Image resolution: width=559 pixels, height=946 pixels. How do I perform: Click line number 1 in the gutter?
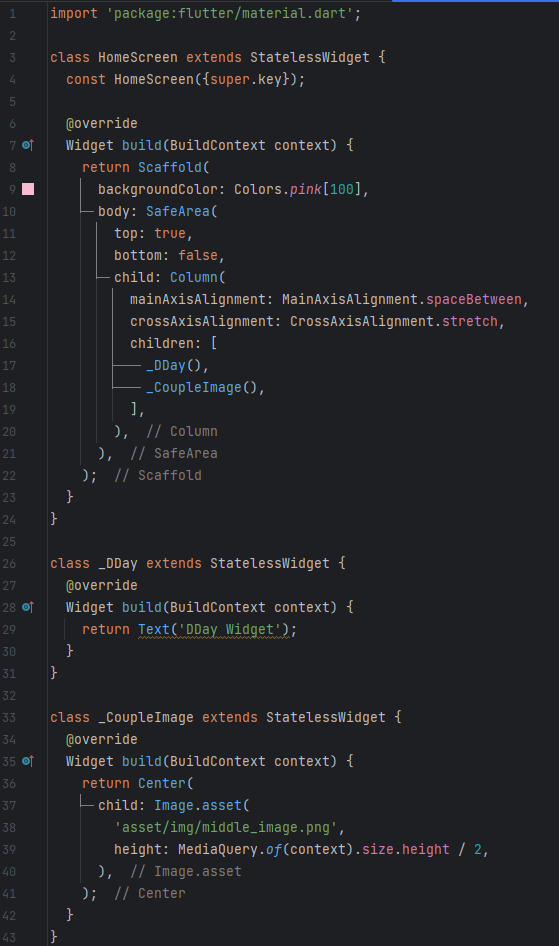(x=12, y=13)
